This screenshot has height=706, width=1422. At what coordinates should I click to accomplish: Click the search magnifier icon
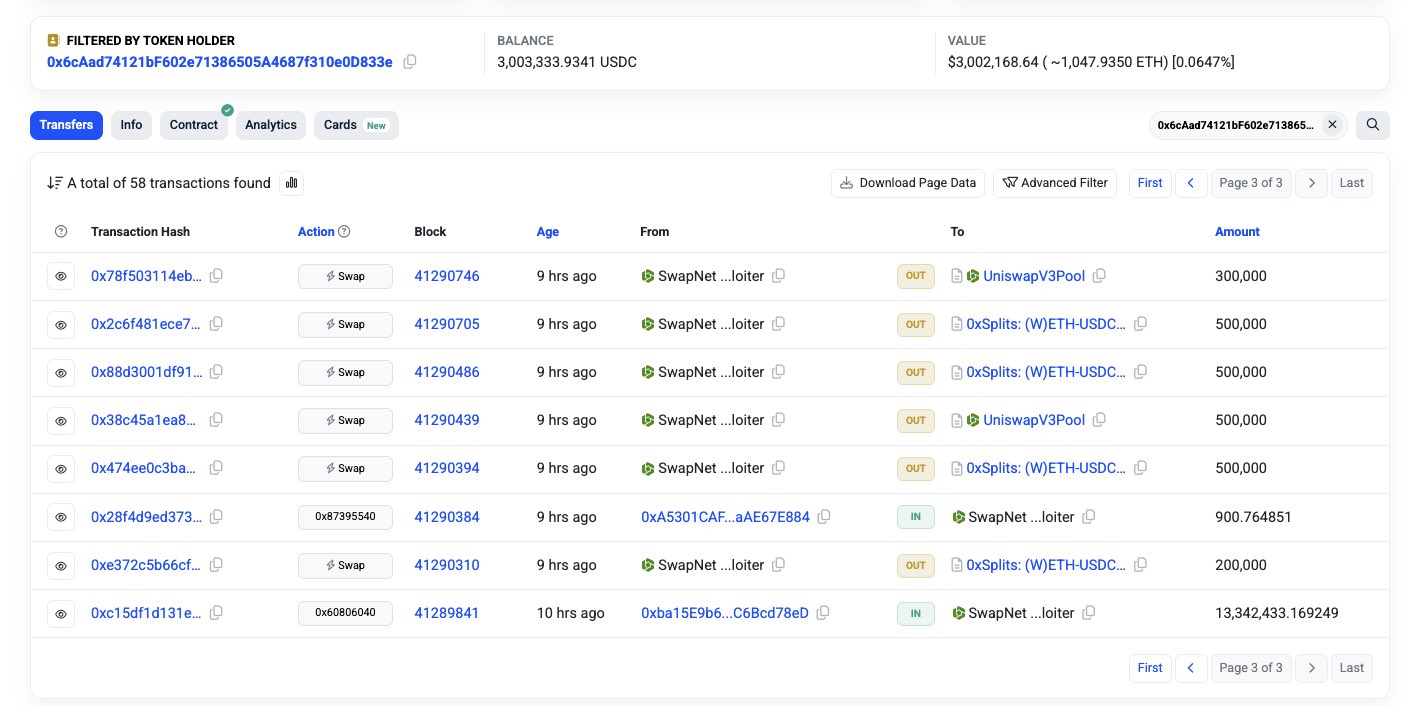coord(1373,125)
